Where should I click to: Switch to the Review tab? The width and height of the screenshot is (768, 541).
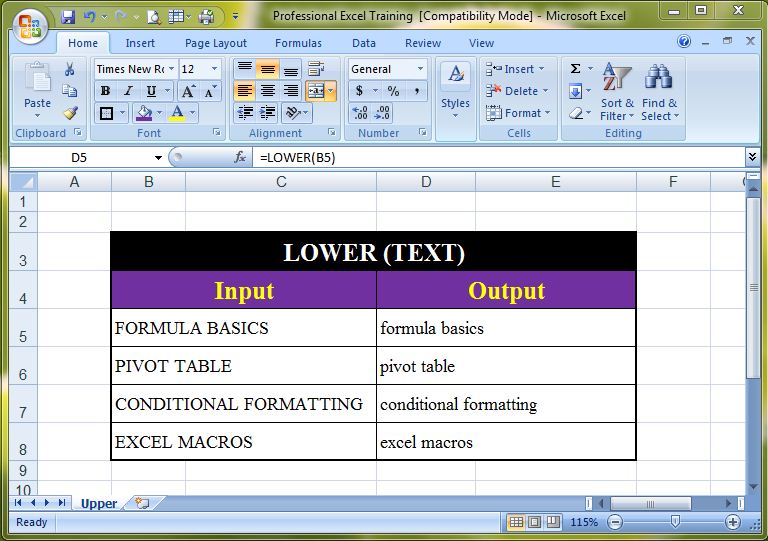[x=423, y=43]
